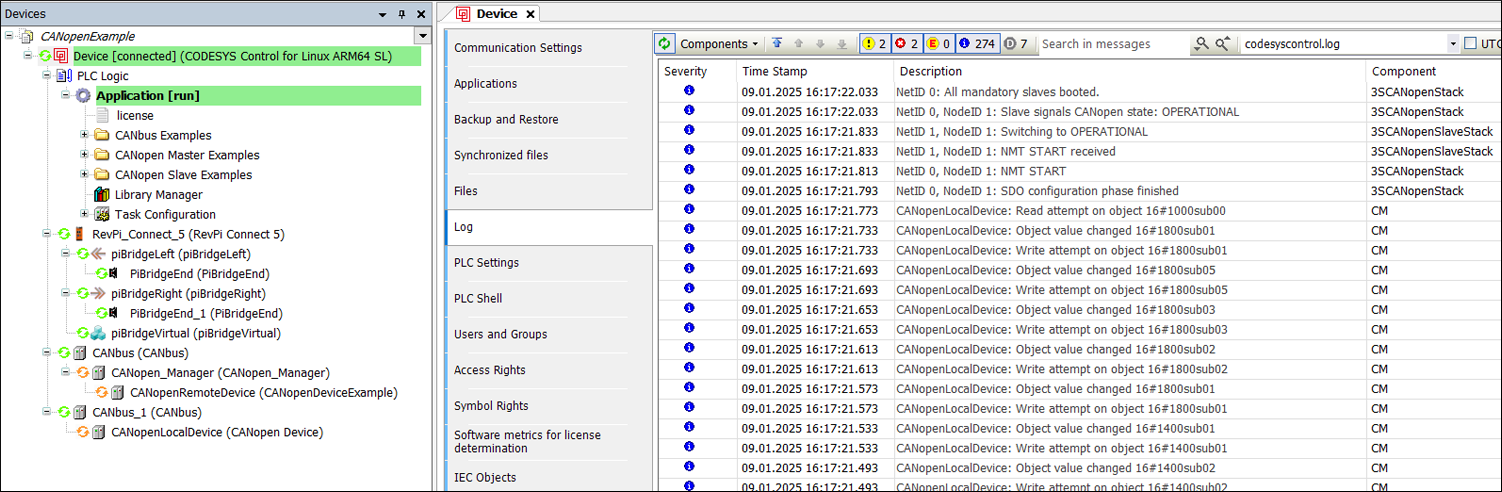1502x492 pixels.
Task: Sort by Severity column header
Action: (696, 72)
